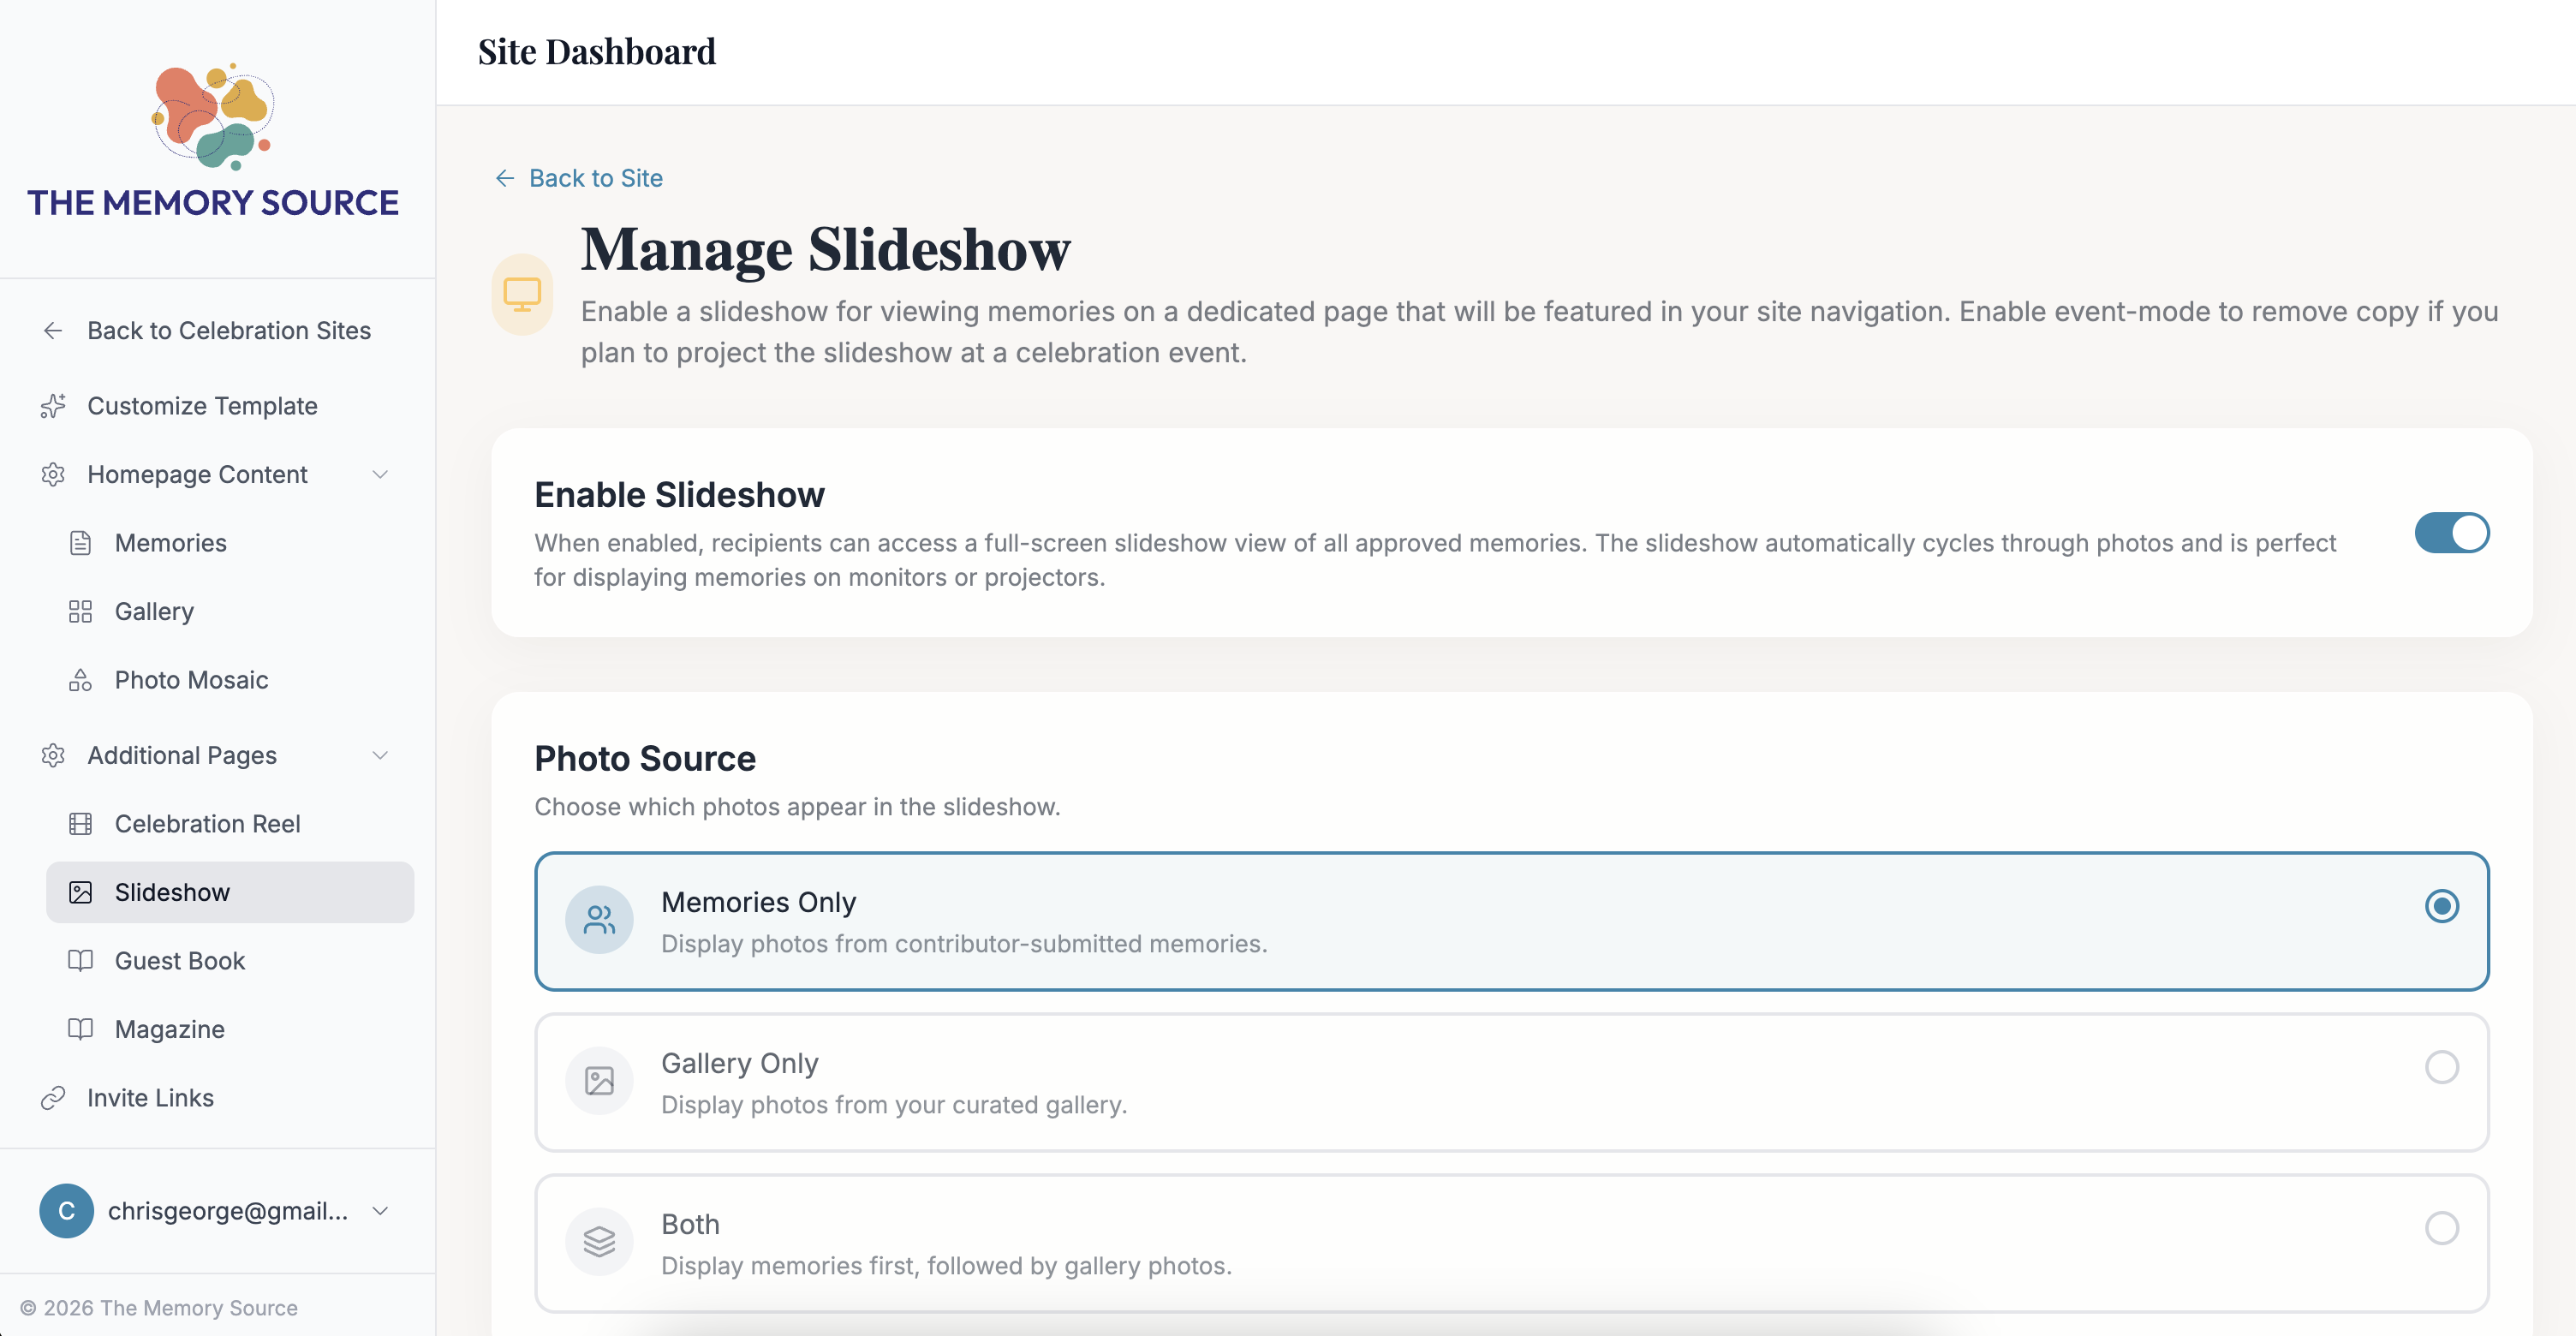Navigate Back to Celebration Sites
This screenshot has width=2576, height=1336.
tap(229, 330)
